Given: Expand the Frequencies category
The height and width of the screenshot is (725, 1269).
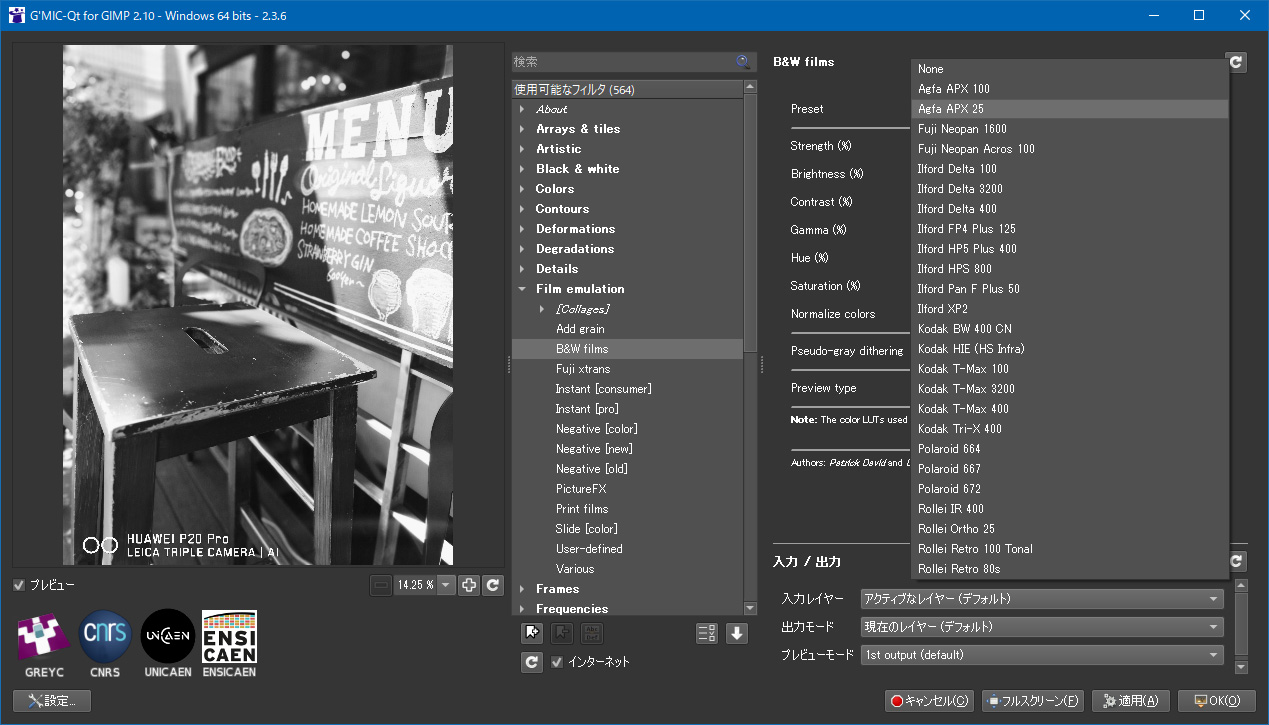Looking at the screenshot, I should pyautogui.click(x=522, y=609).
